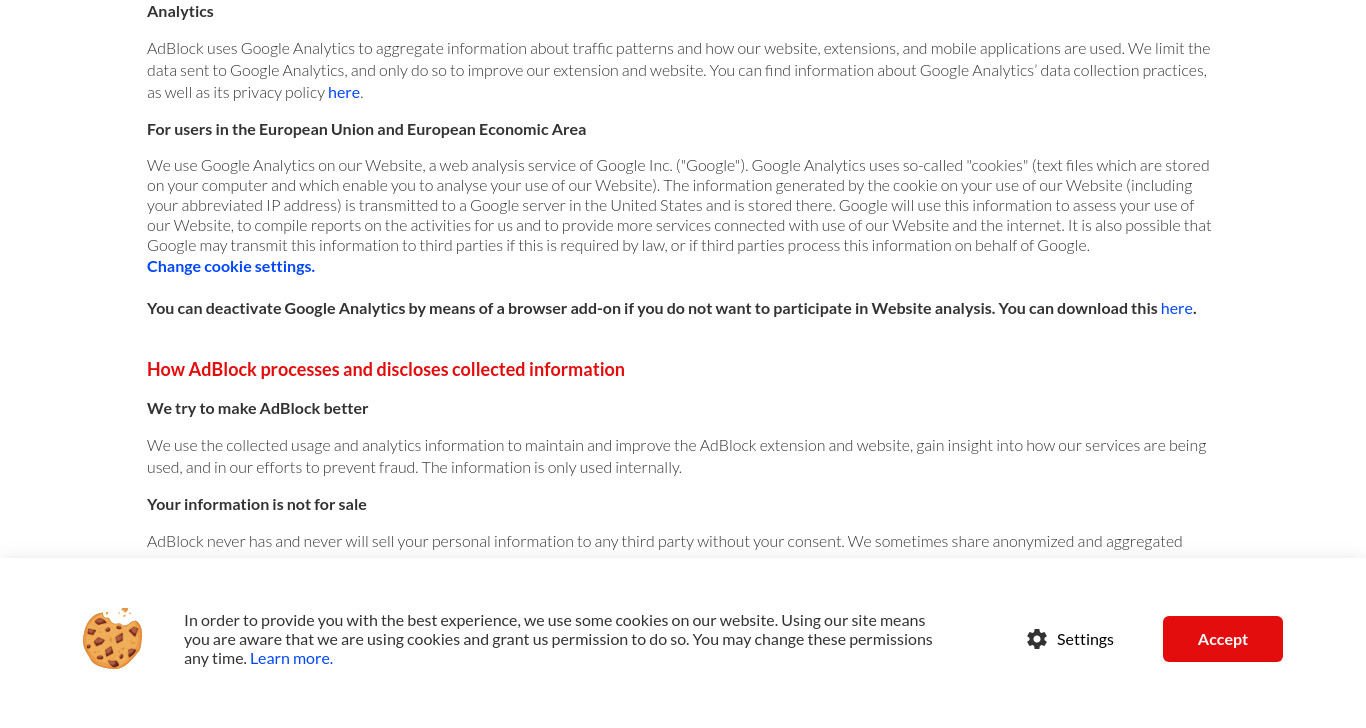
Task: Click the paragraph starting 'AdBlock never has'
Action: pyautogui.click(x=665, y=541)
